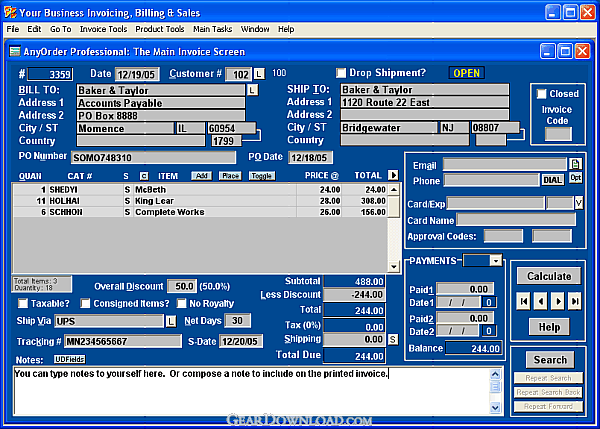Click the S button beside Shipping
This screenshot has height=429, width=600.
click(393, 339)
